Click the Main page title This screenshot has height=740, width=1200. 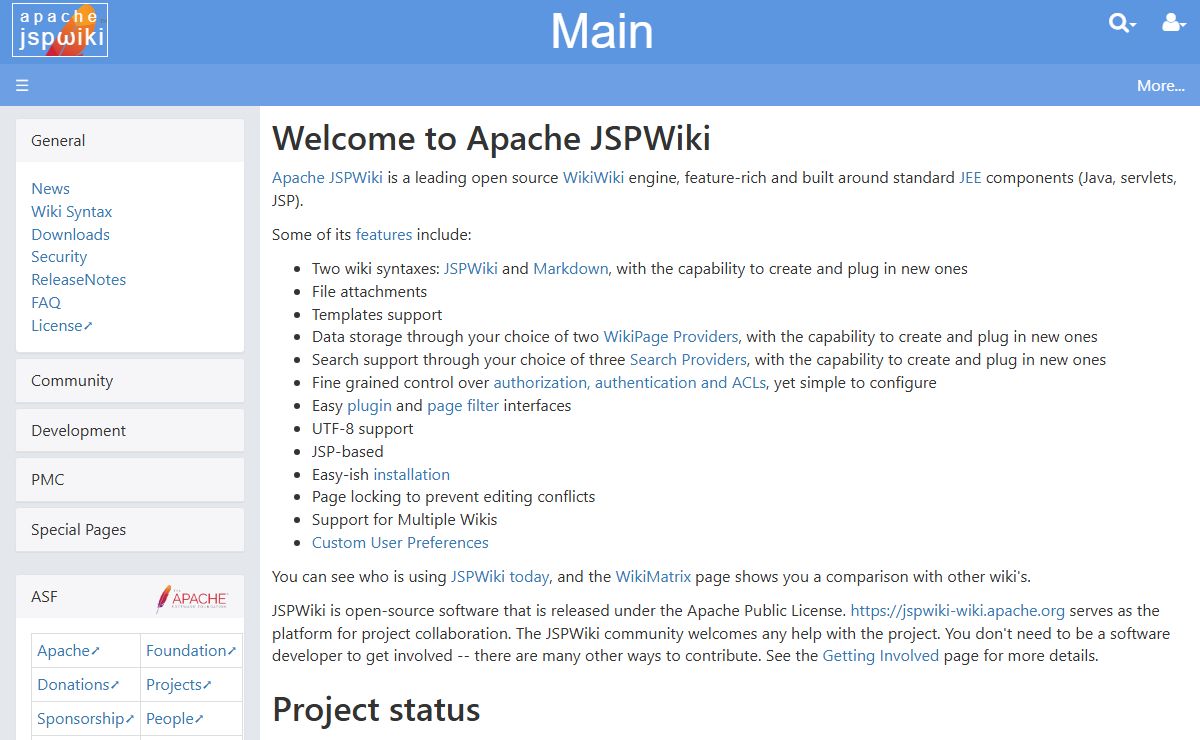coord(602,32)
